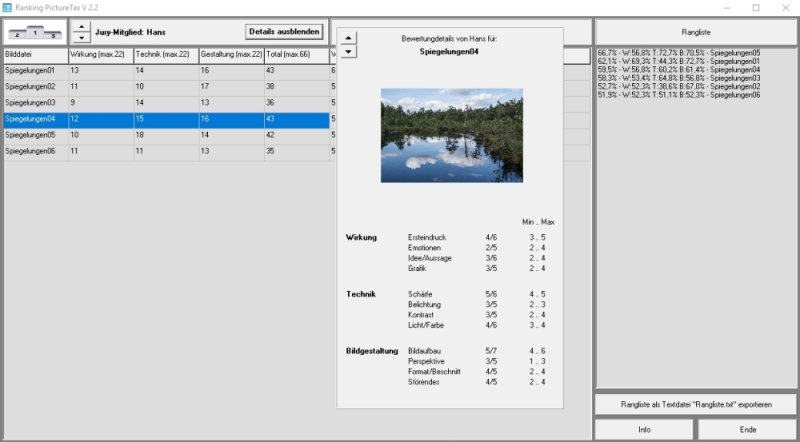Hide details with Details ausblenden button
800x442 pixels.
[x=285, y=31]
